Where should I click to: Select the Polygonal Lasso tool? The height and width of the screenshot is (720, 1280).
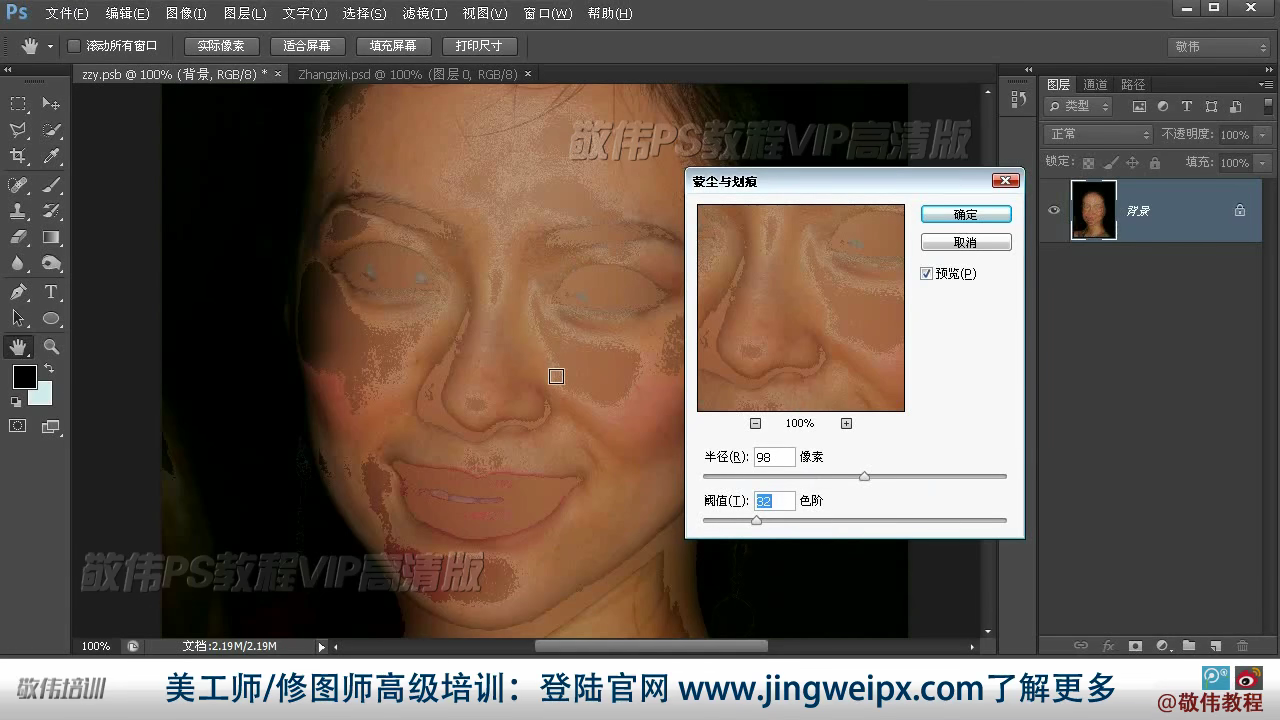(18, 130)
